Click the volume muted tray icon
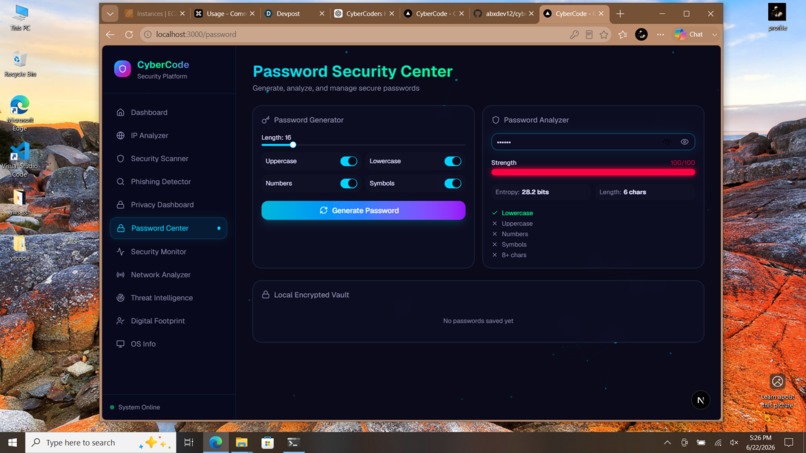The width and height of the screenshot is (806, 453). [x=734, y=443]
